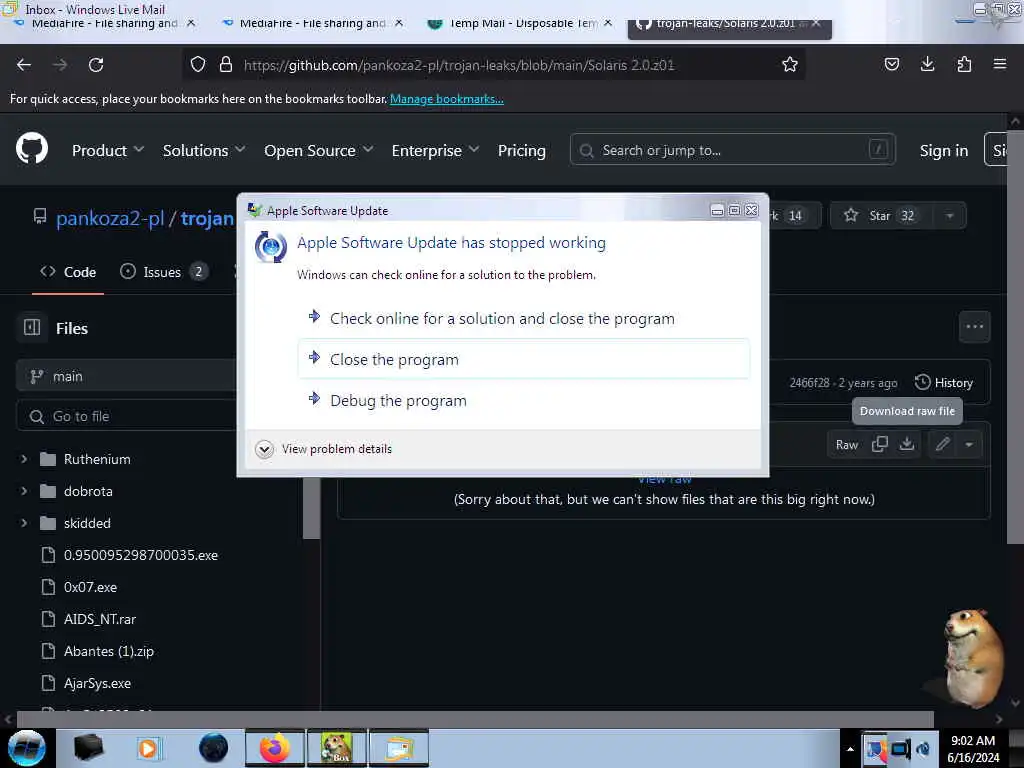Screen dimensions: 1024x768
Task: Collapse the file tree panel icon beside Files
Action: click(32, 327)
